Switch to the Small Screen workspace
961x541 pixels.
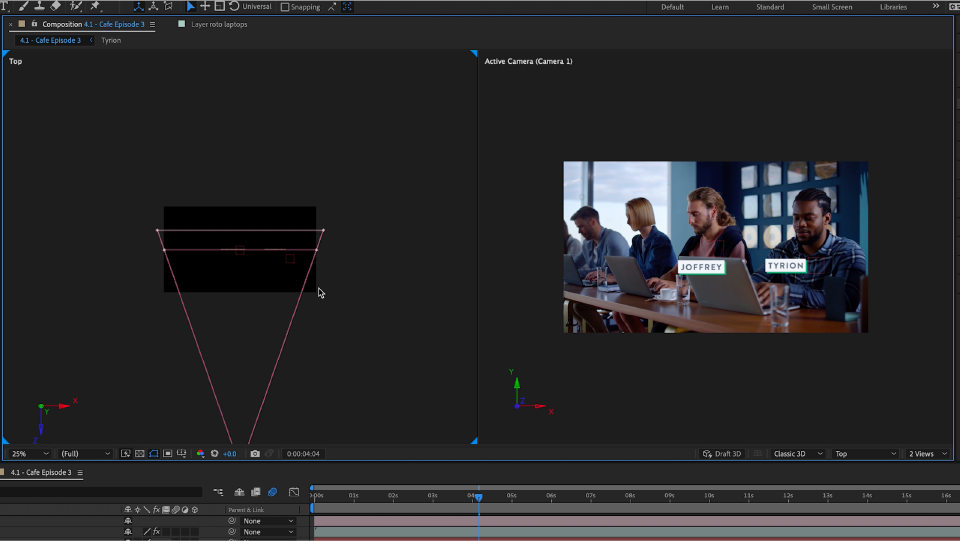click(x=832, y=7)
